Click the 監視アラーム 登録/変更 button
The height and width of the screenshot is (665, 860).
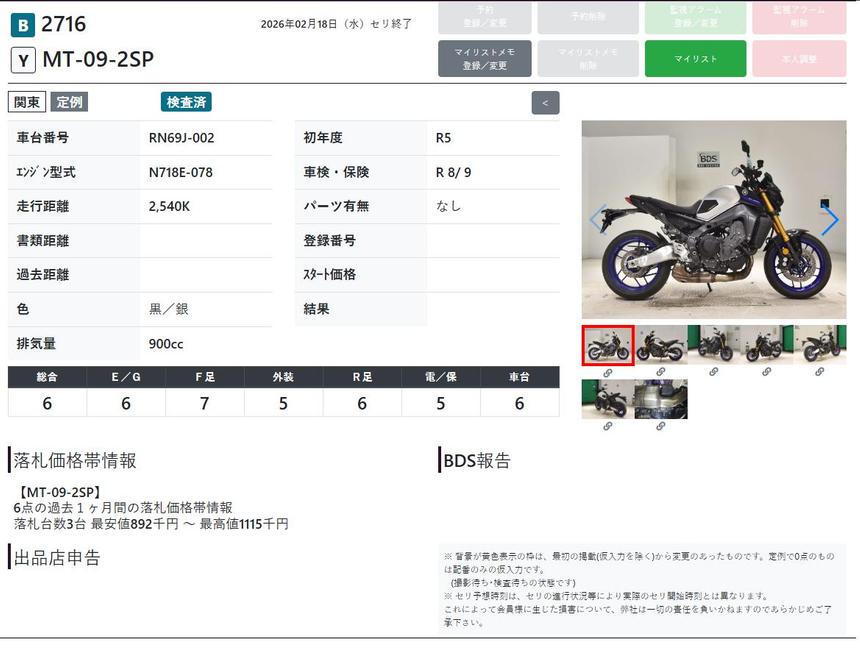coord(695,17)
